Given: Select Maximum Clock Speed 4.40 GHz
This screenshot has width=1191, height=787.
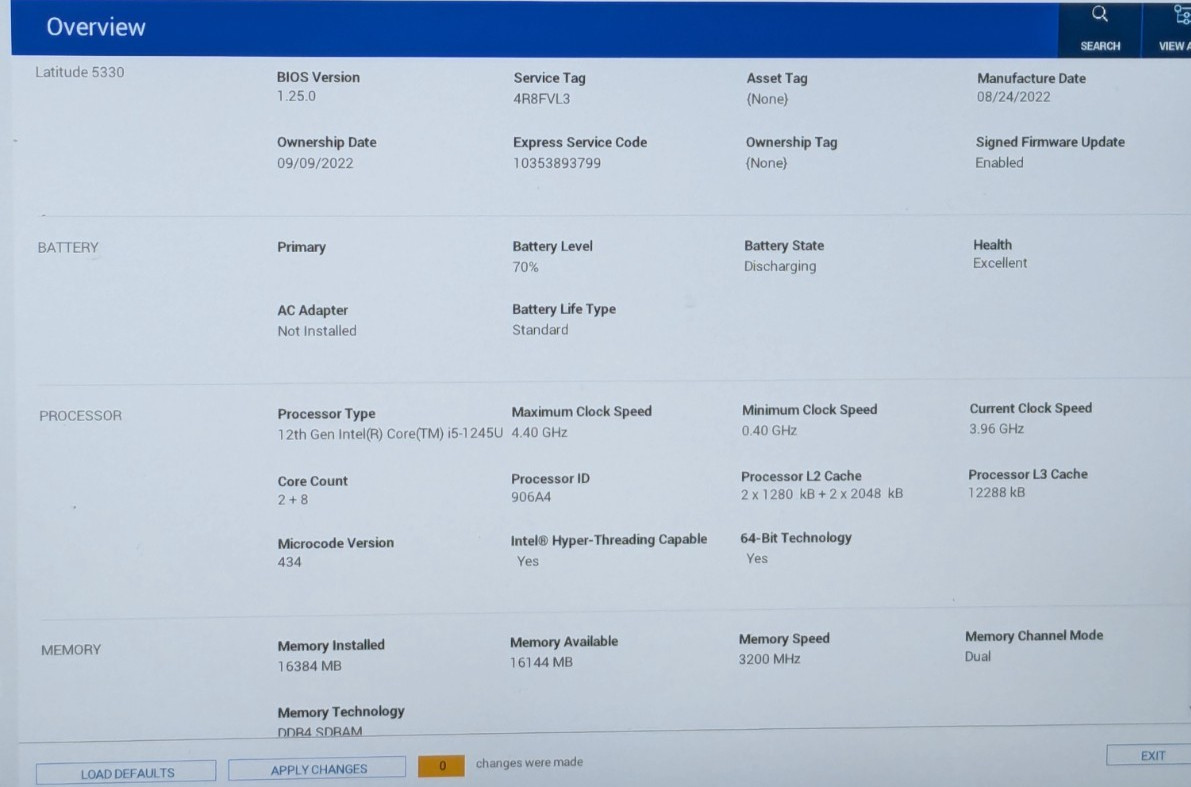Looking at the screenshot, I should [x=539, y=432].
